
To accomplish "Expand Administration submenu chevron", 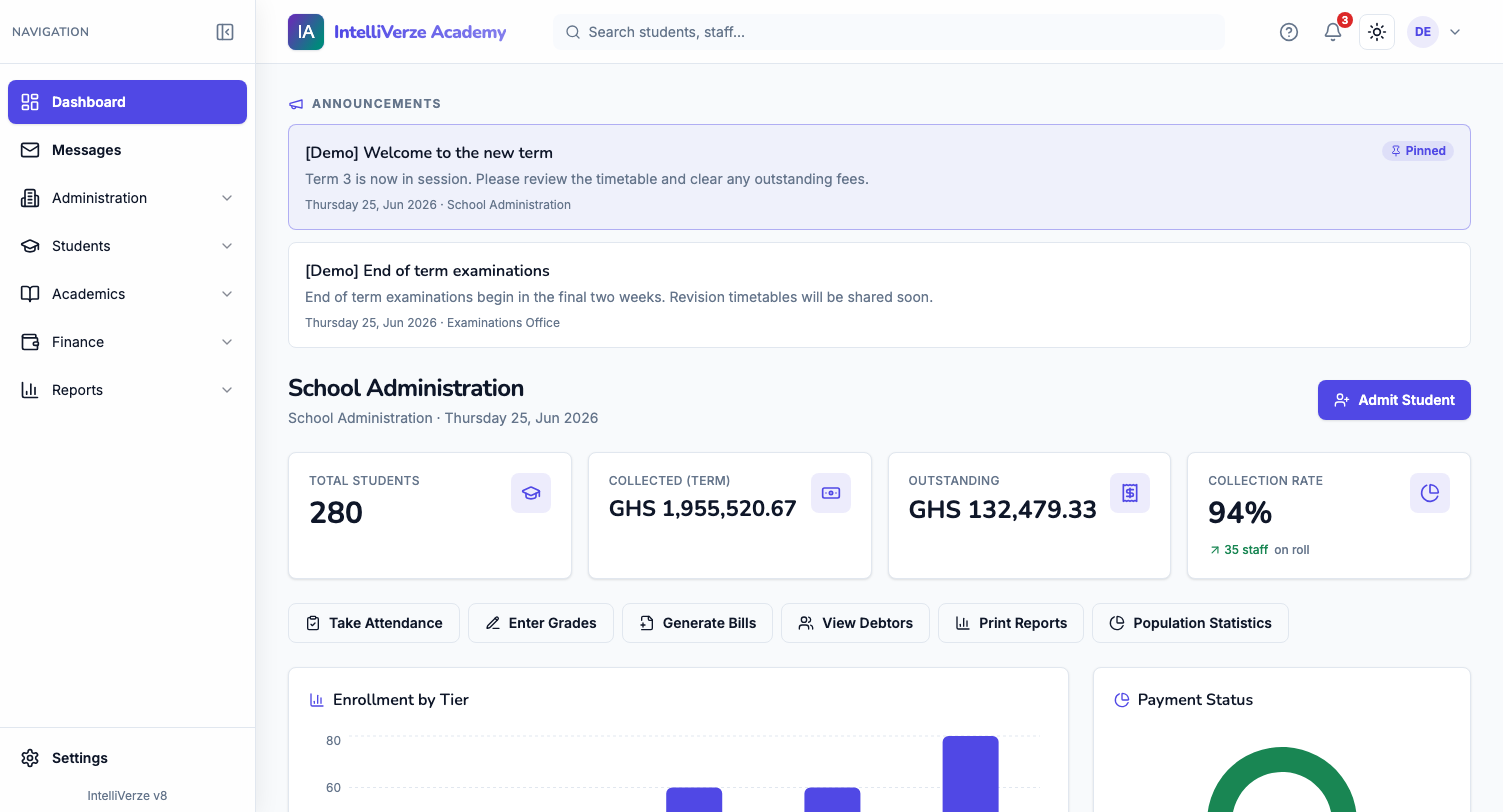I will (x=227, y=198).
